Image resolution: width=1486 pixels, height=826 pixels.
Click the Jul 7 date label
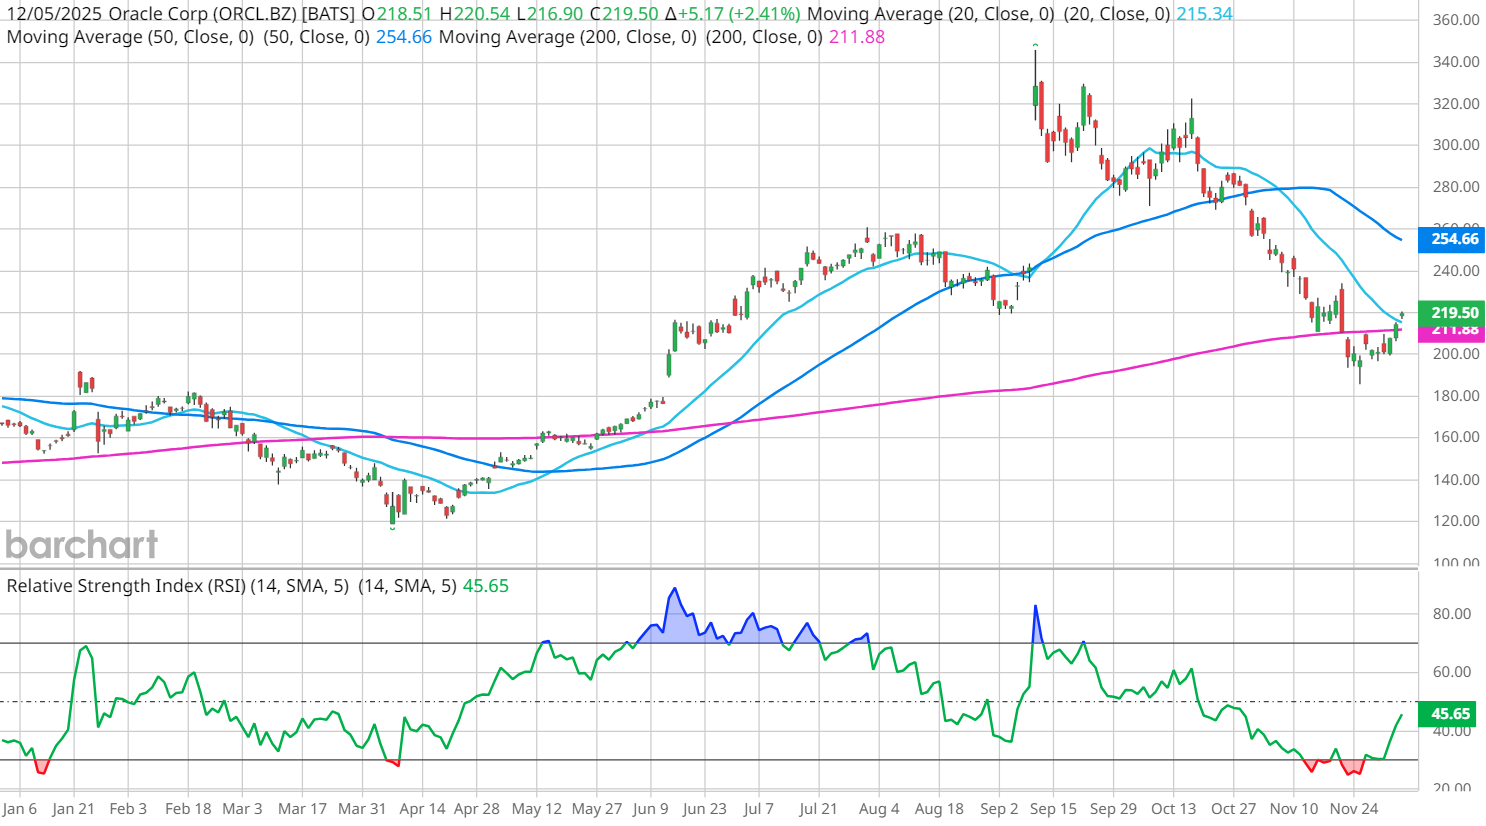(758, 809)
